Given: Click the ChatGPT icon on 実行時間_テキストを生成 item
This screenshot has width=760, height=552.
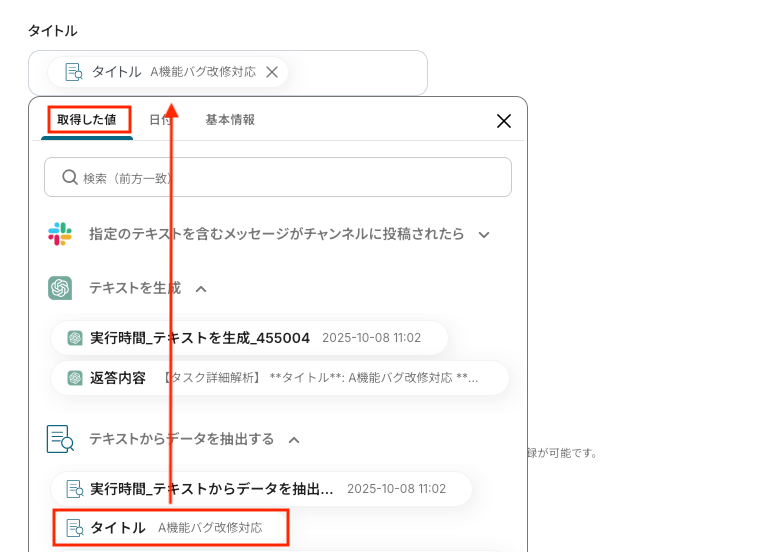Looking at the screenshot, I should point(75,338).
